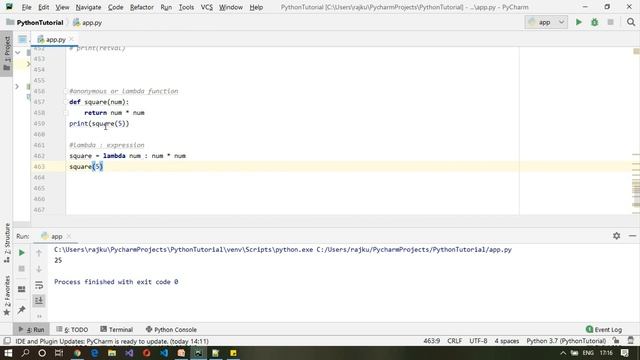Open the TODO tool window
Screen dimensions: 640x360
tap(72, 329)
